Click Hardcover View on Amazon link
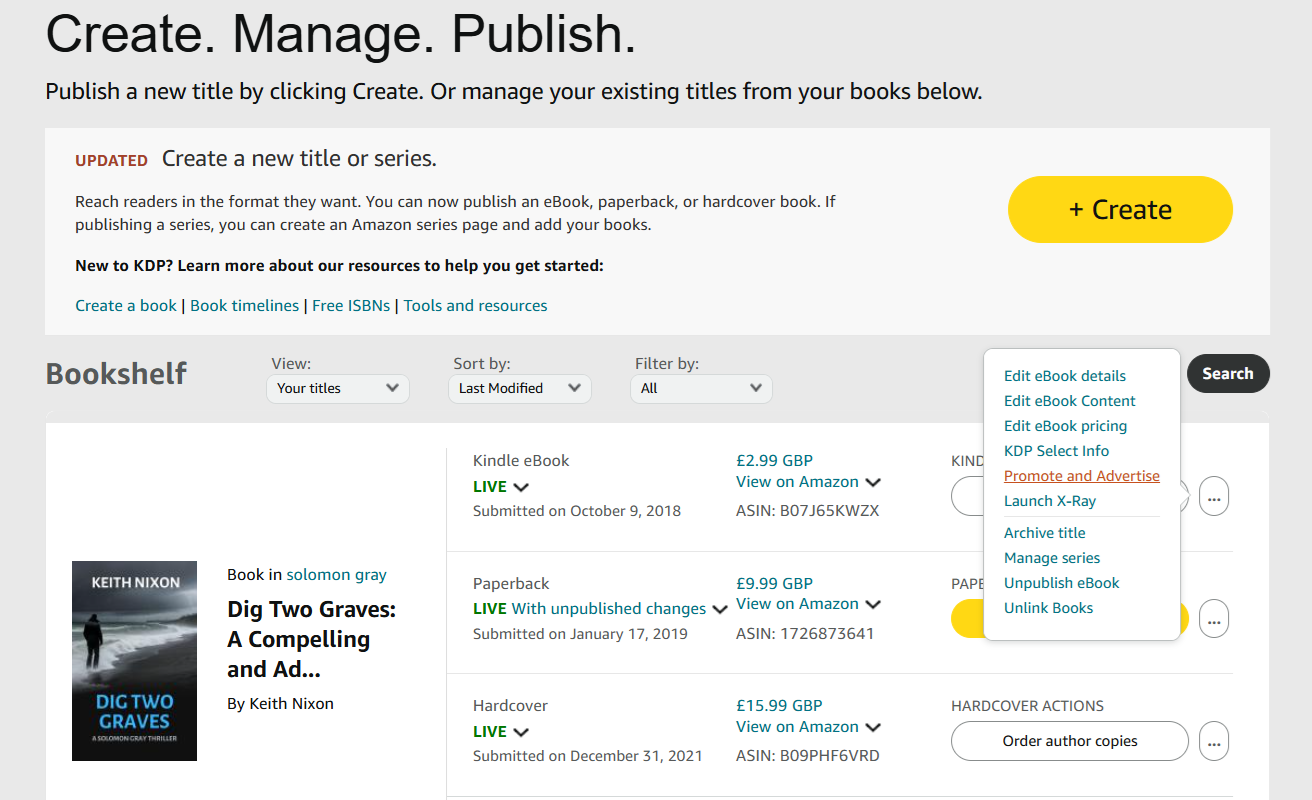 [797, 727]
